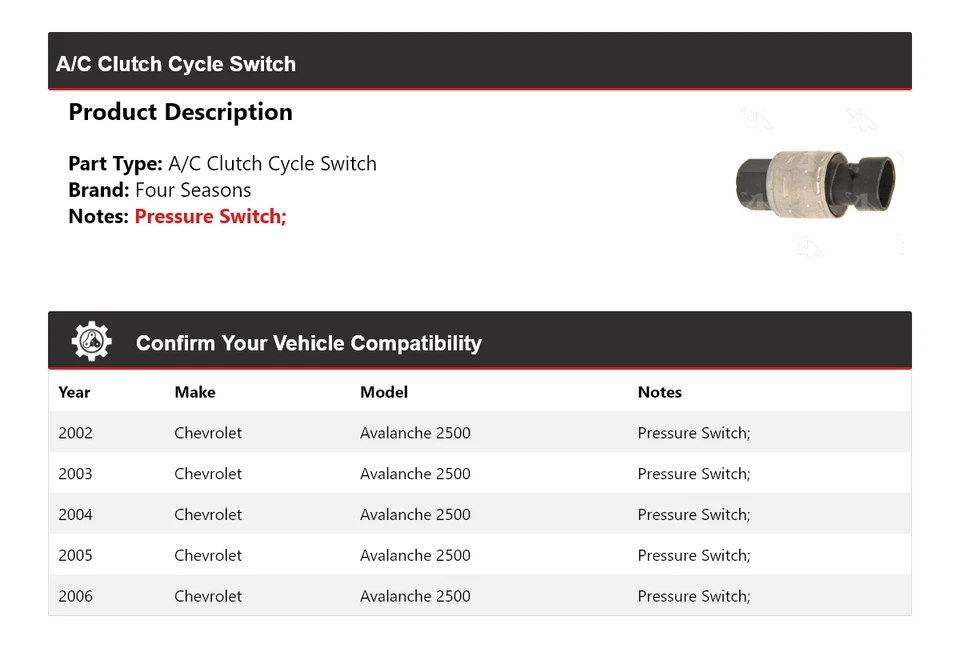Click the red Pressure Switch note

click(x=210, y=216)
